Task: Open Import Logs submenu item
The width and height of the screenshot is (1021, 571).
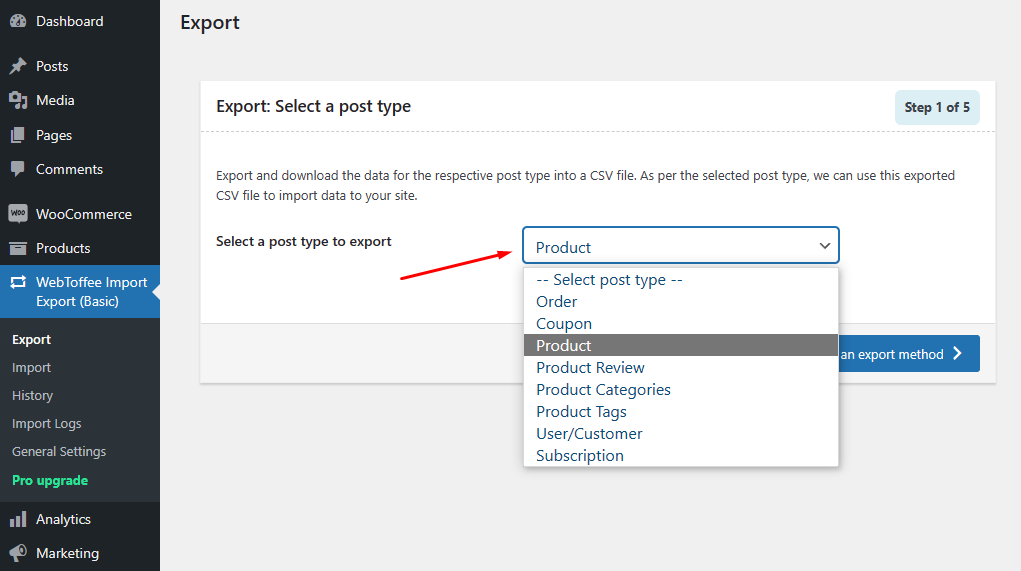Action: click(x=46, y=423)
